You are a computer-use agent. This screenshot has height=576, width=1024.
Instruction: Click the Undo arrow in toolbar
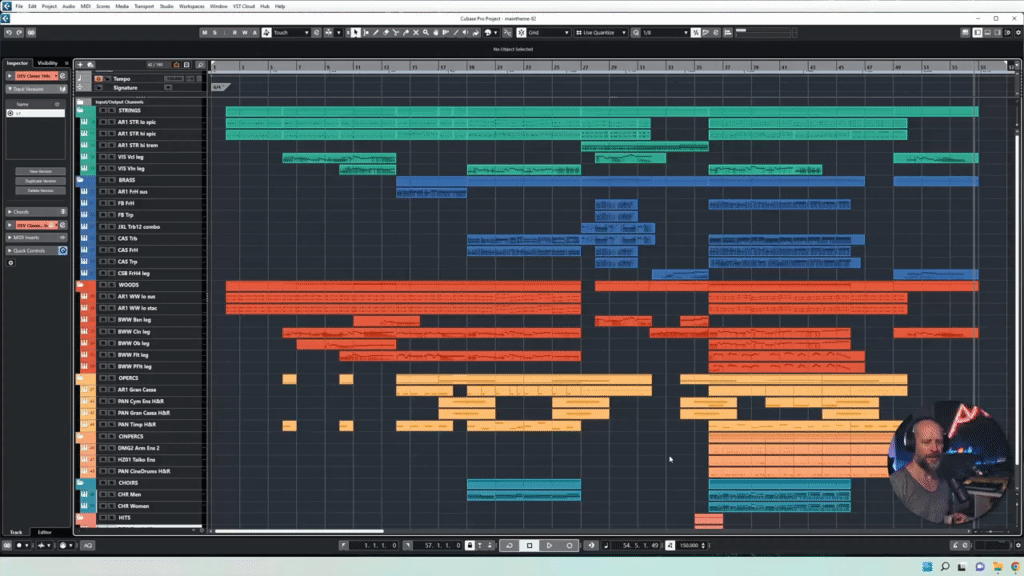[x=9, y=33]
